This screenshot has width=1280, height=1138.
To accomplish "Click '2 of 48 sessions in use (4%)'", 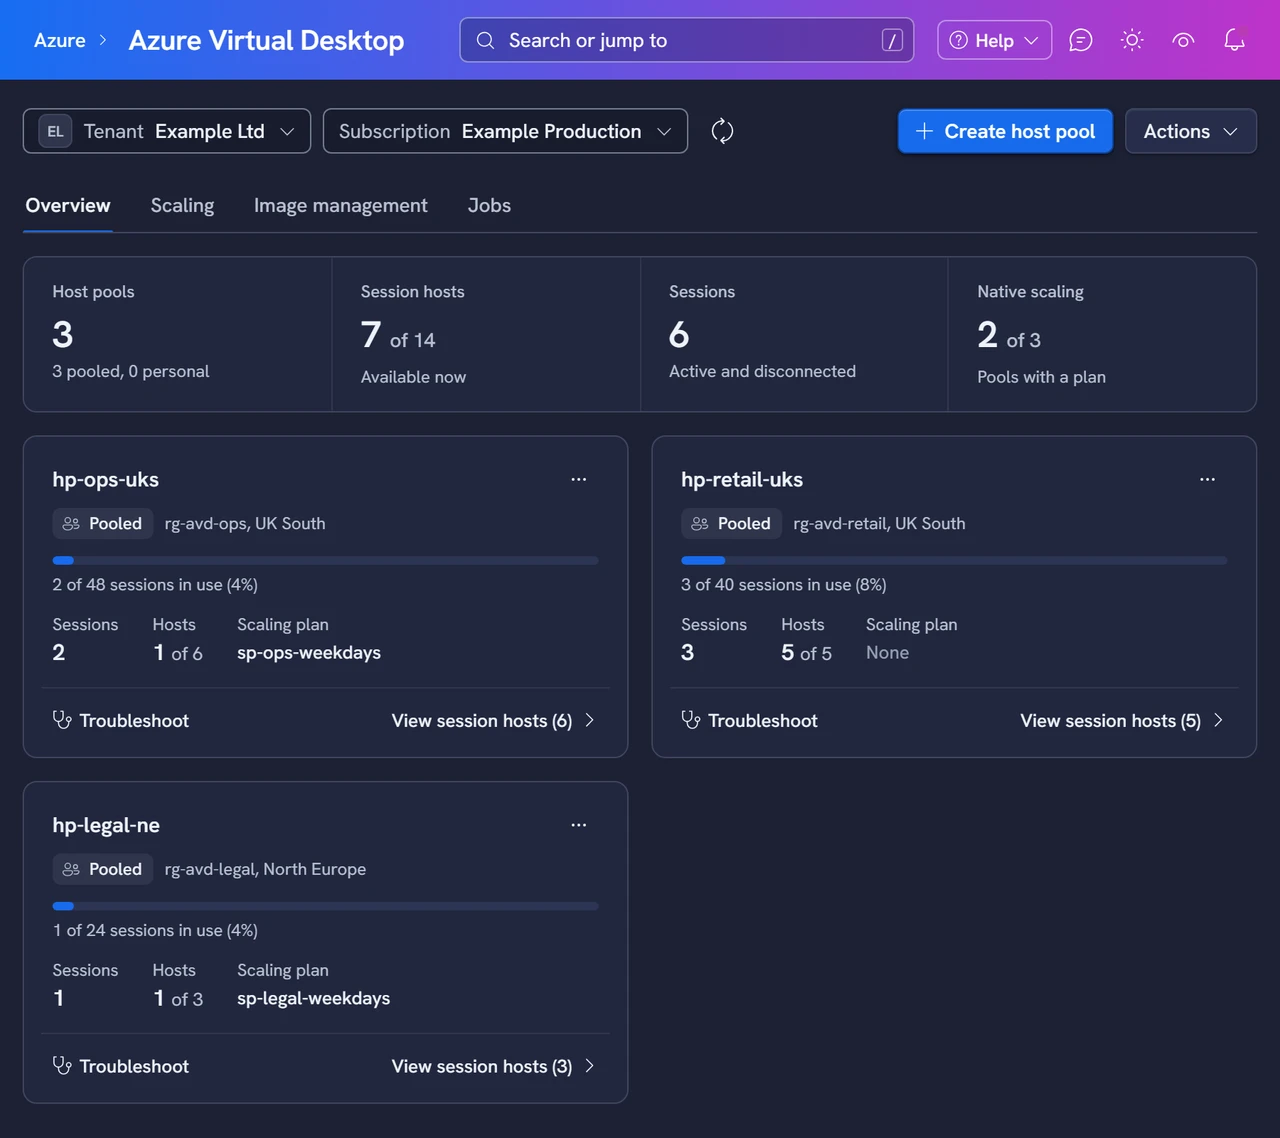I will click(155, 584).
